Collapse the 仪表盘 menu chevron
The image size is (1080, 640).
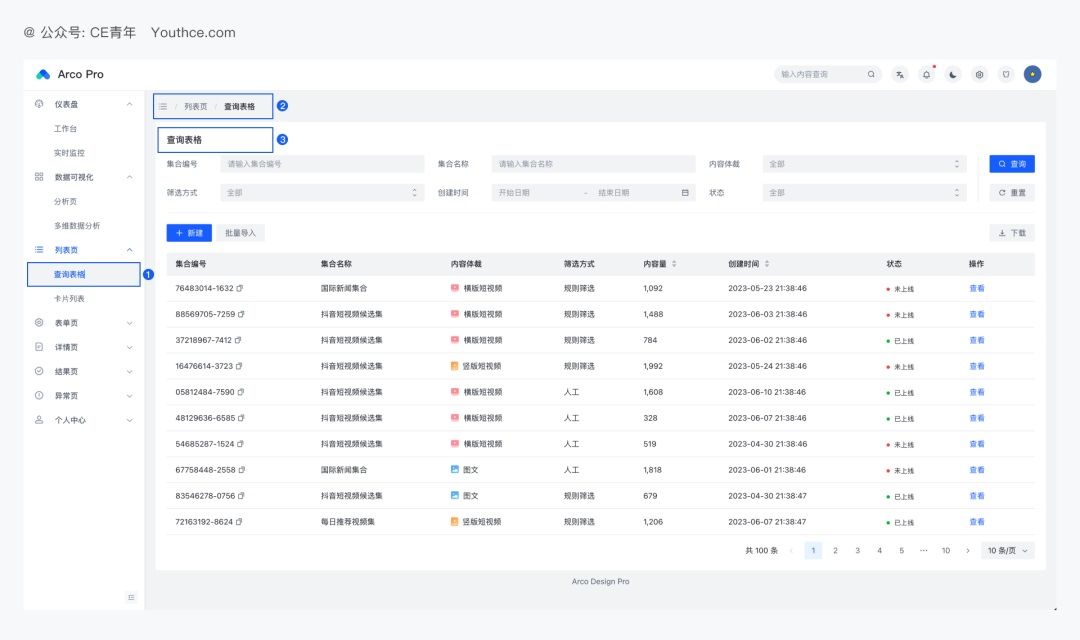point(129,104)
